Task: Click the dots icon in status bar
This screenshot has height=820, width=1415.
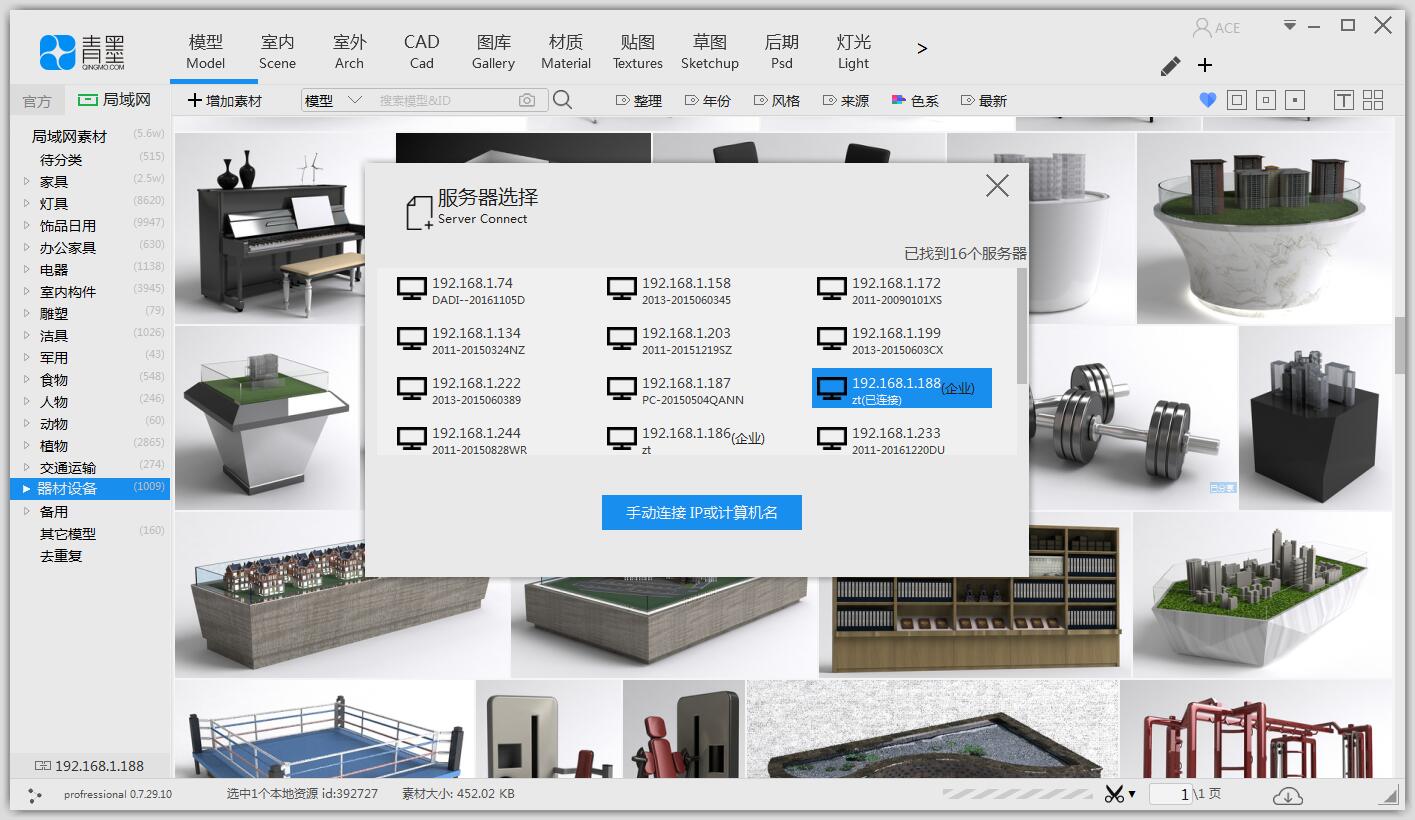Action: click(x=35, y=795)
